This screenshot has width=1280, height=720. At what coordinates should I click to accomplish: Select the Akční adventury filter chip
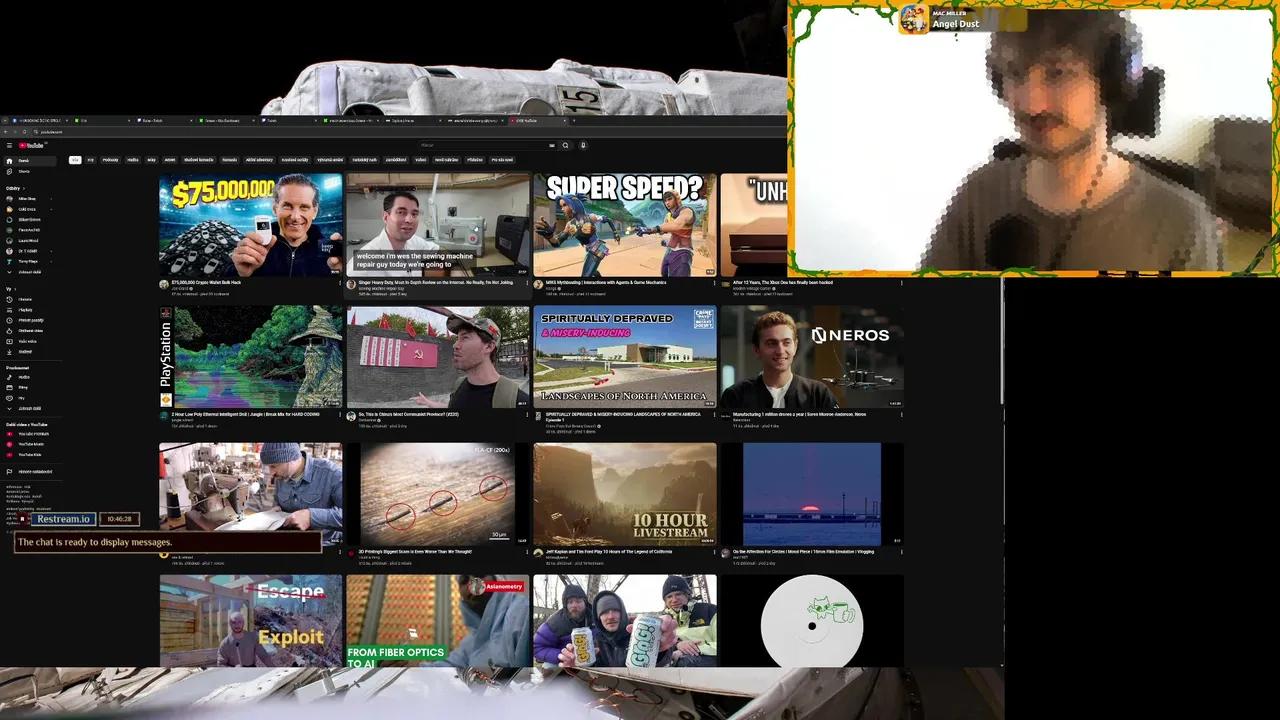259,160
